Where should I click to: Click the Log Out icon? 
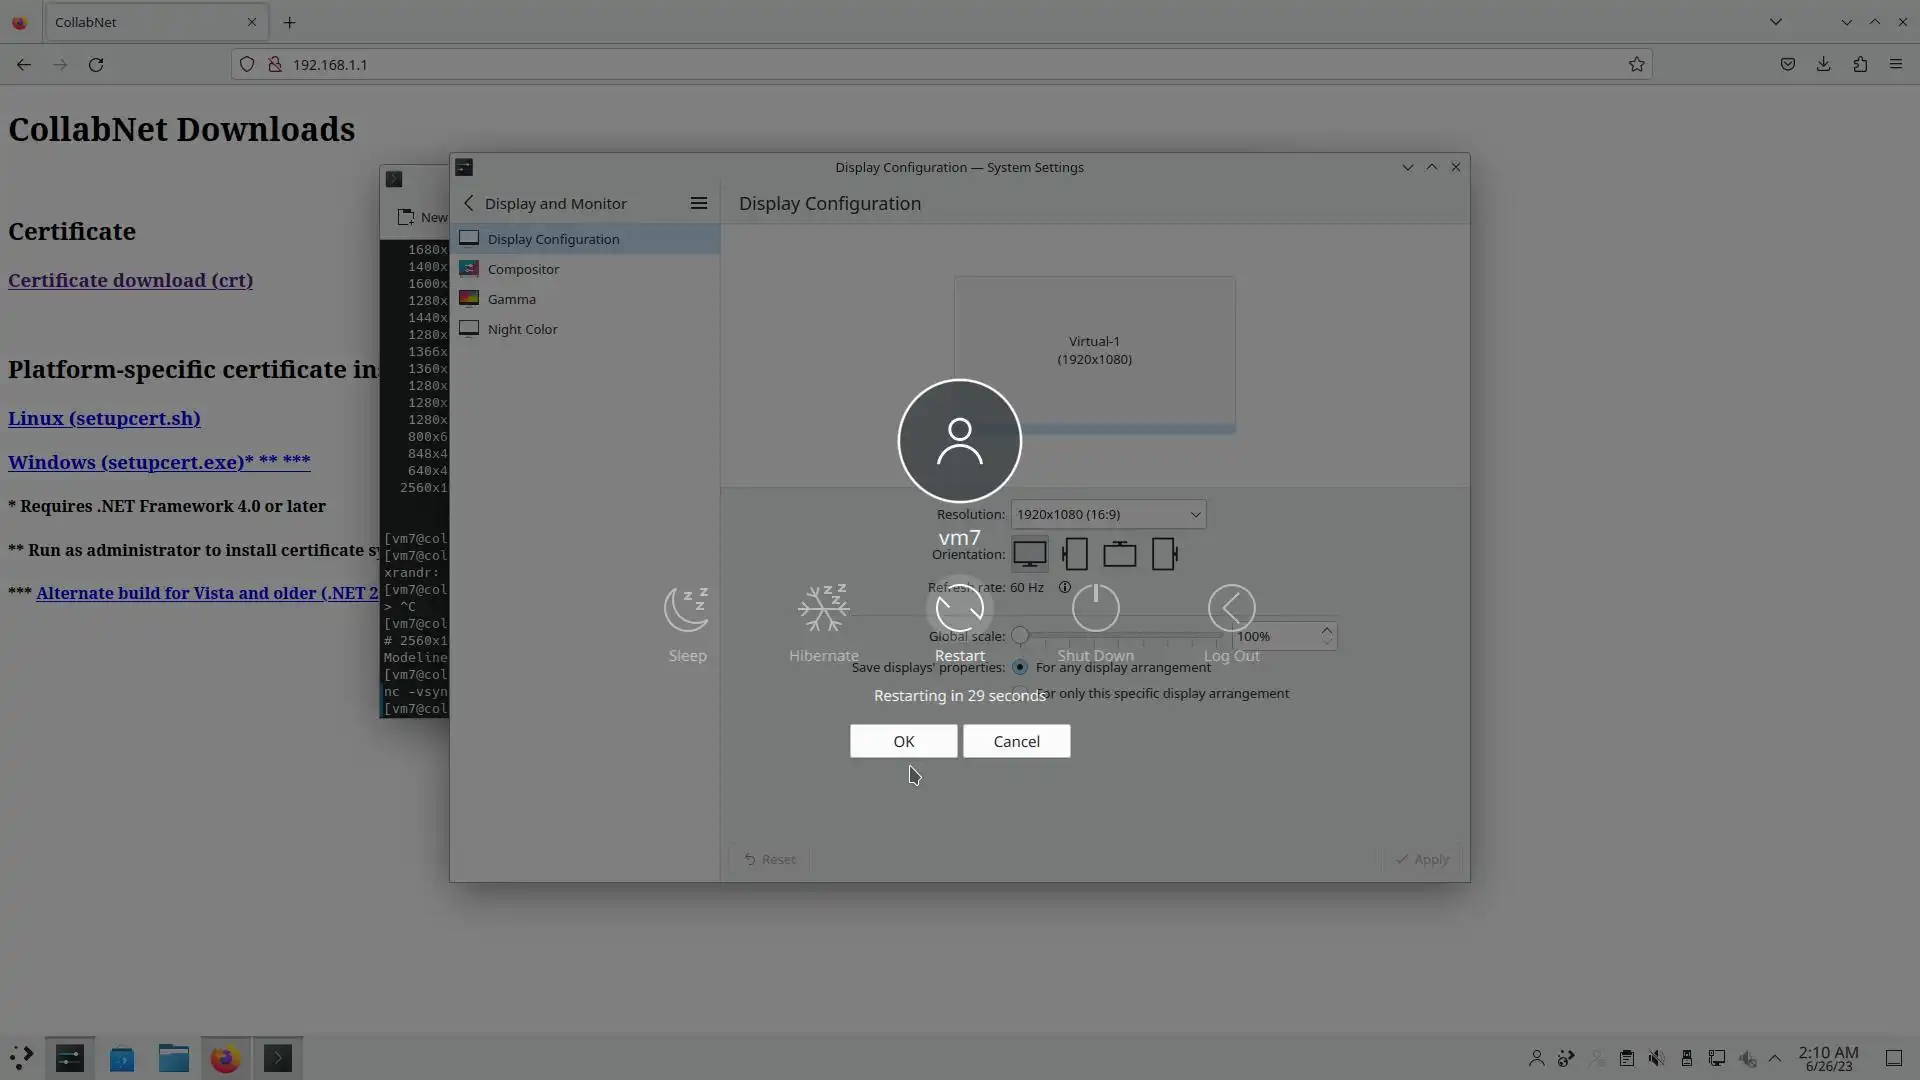click(1231, 609)
